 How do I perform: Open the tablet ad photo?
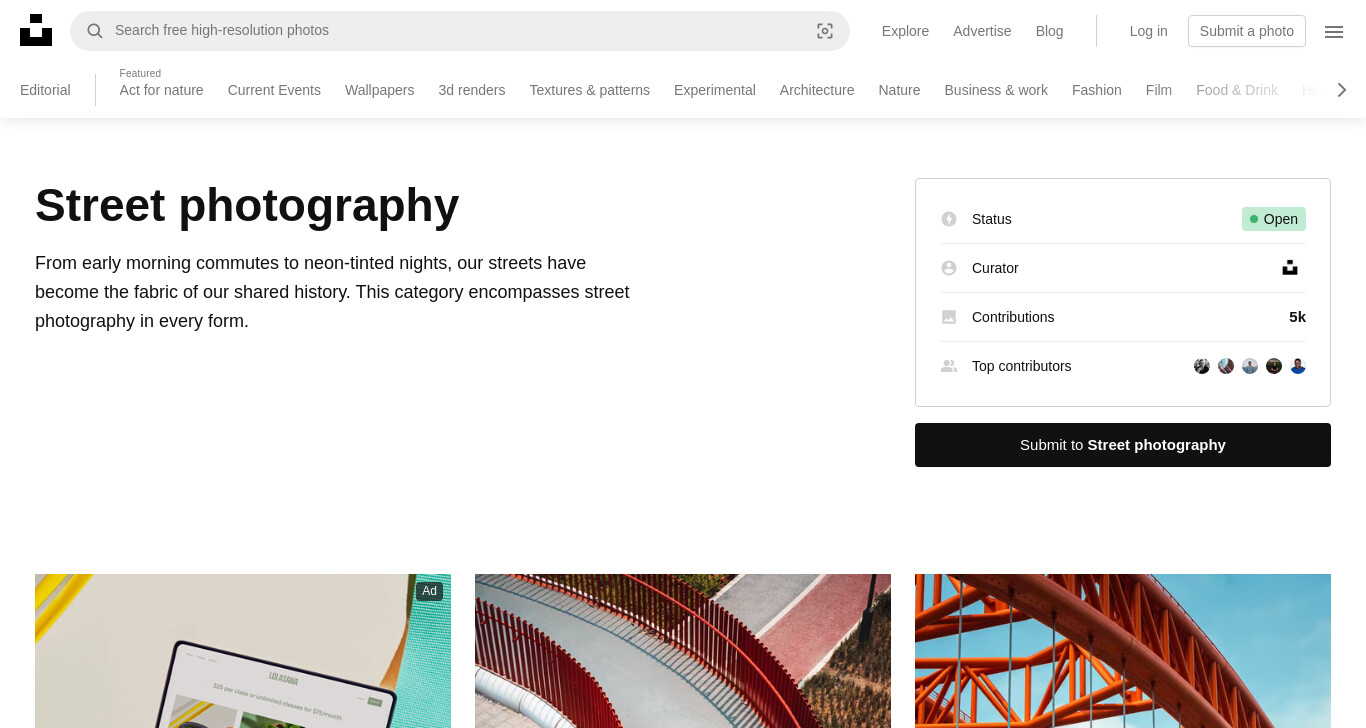(x=243, y=651)
